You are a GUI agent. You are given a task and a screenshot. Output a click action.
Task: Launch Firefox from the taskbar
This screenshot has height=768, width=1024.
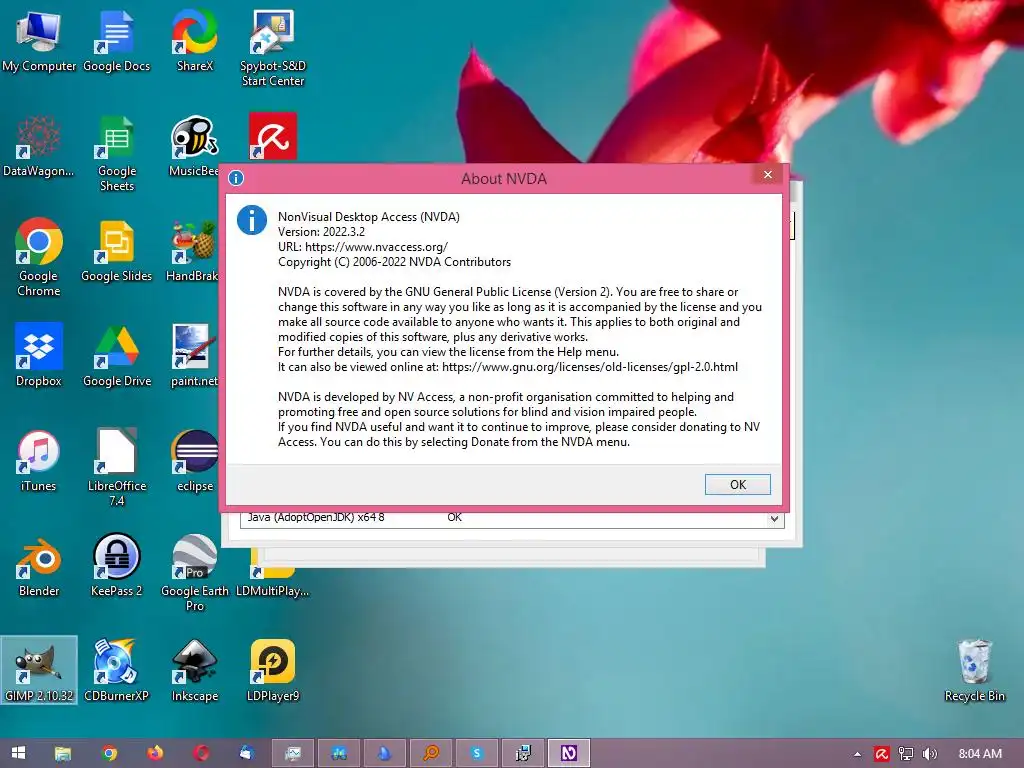[155, 753]
